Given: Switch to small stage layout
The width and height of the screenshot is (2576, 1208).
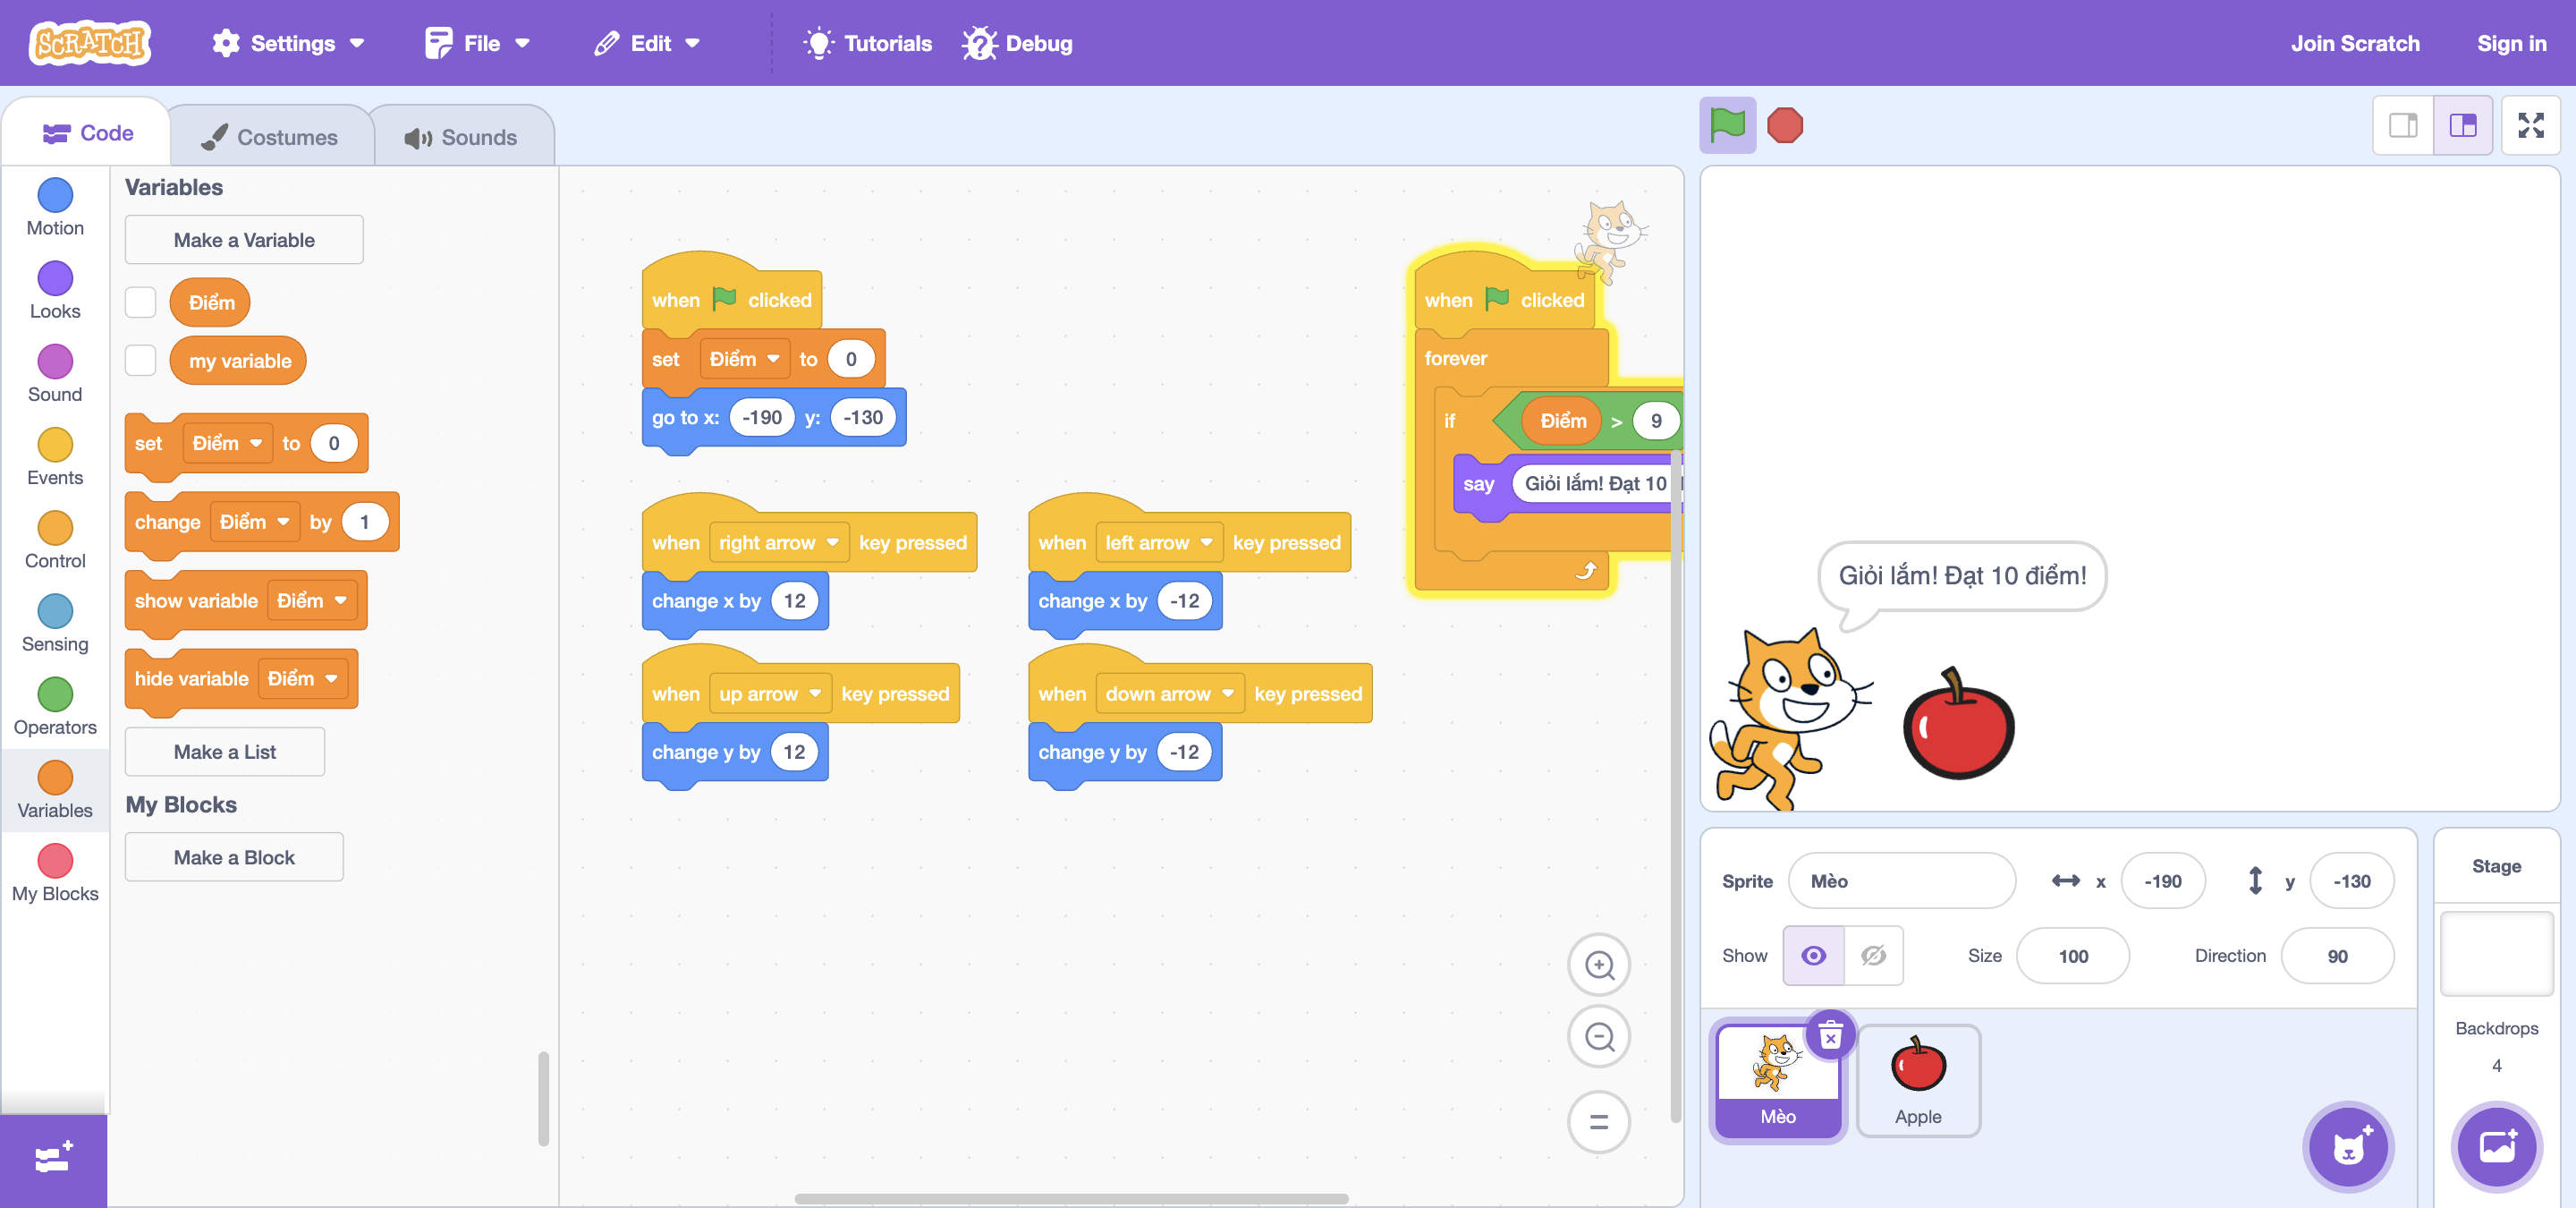Looking at the screenshot, I should tap(2403, 125).
